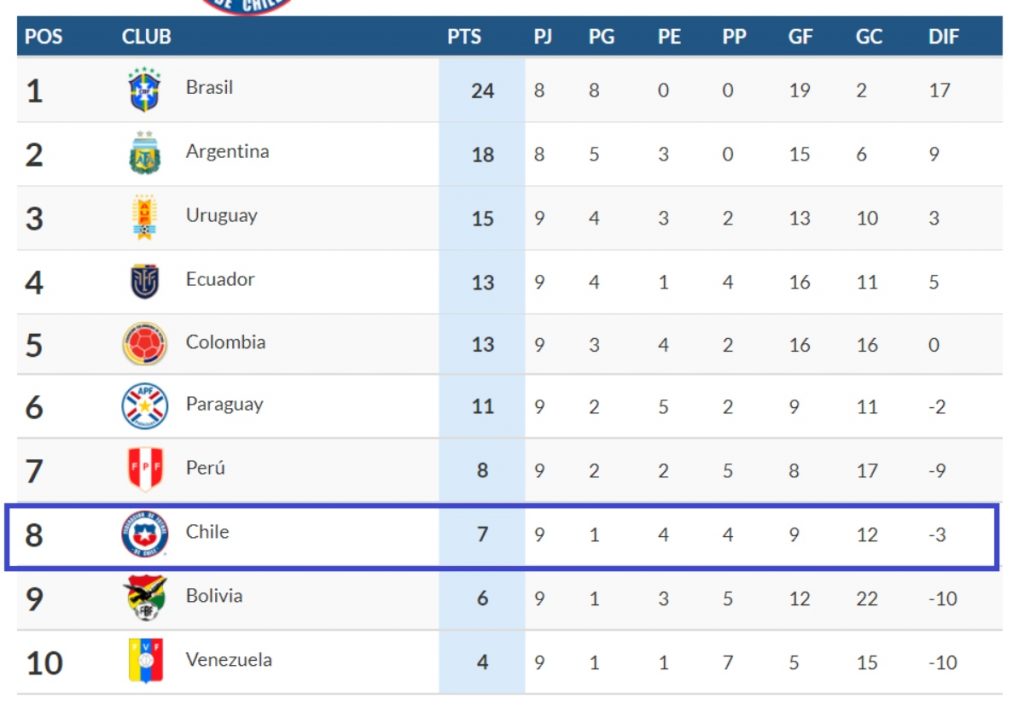Click the POS column header
Image resolution: width=1024 pixels, height=712 pixels.
point(43,37)
